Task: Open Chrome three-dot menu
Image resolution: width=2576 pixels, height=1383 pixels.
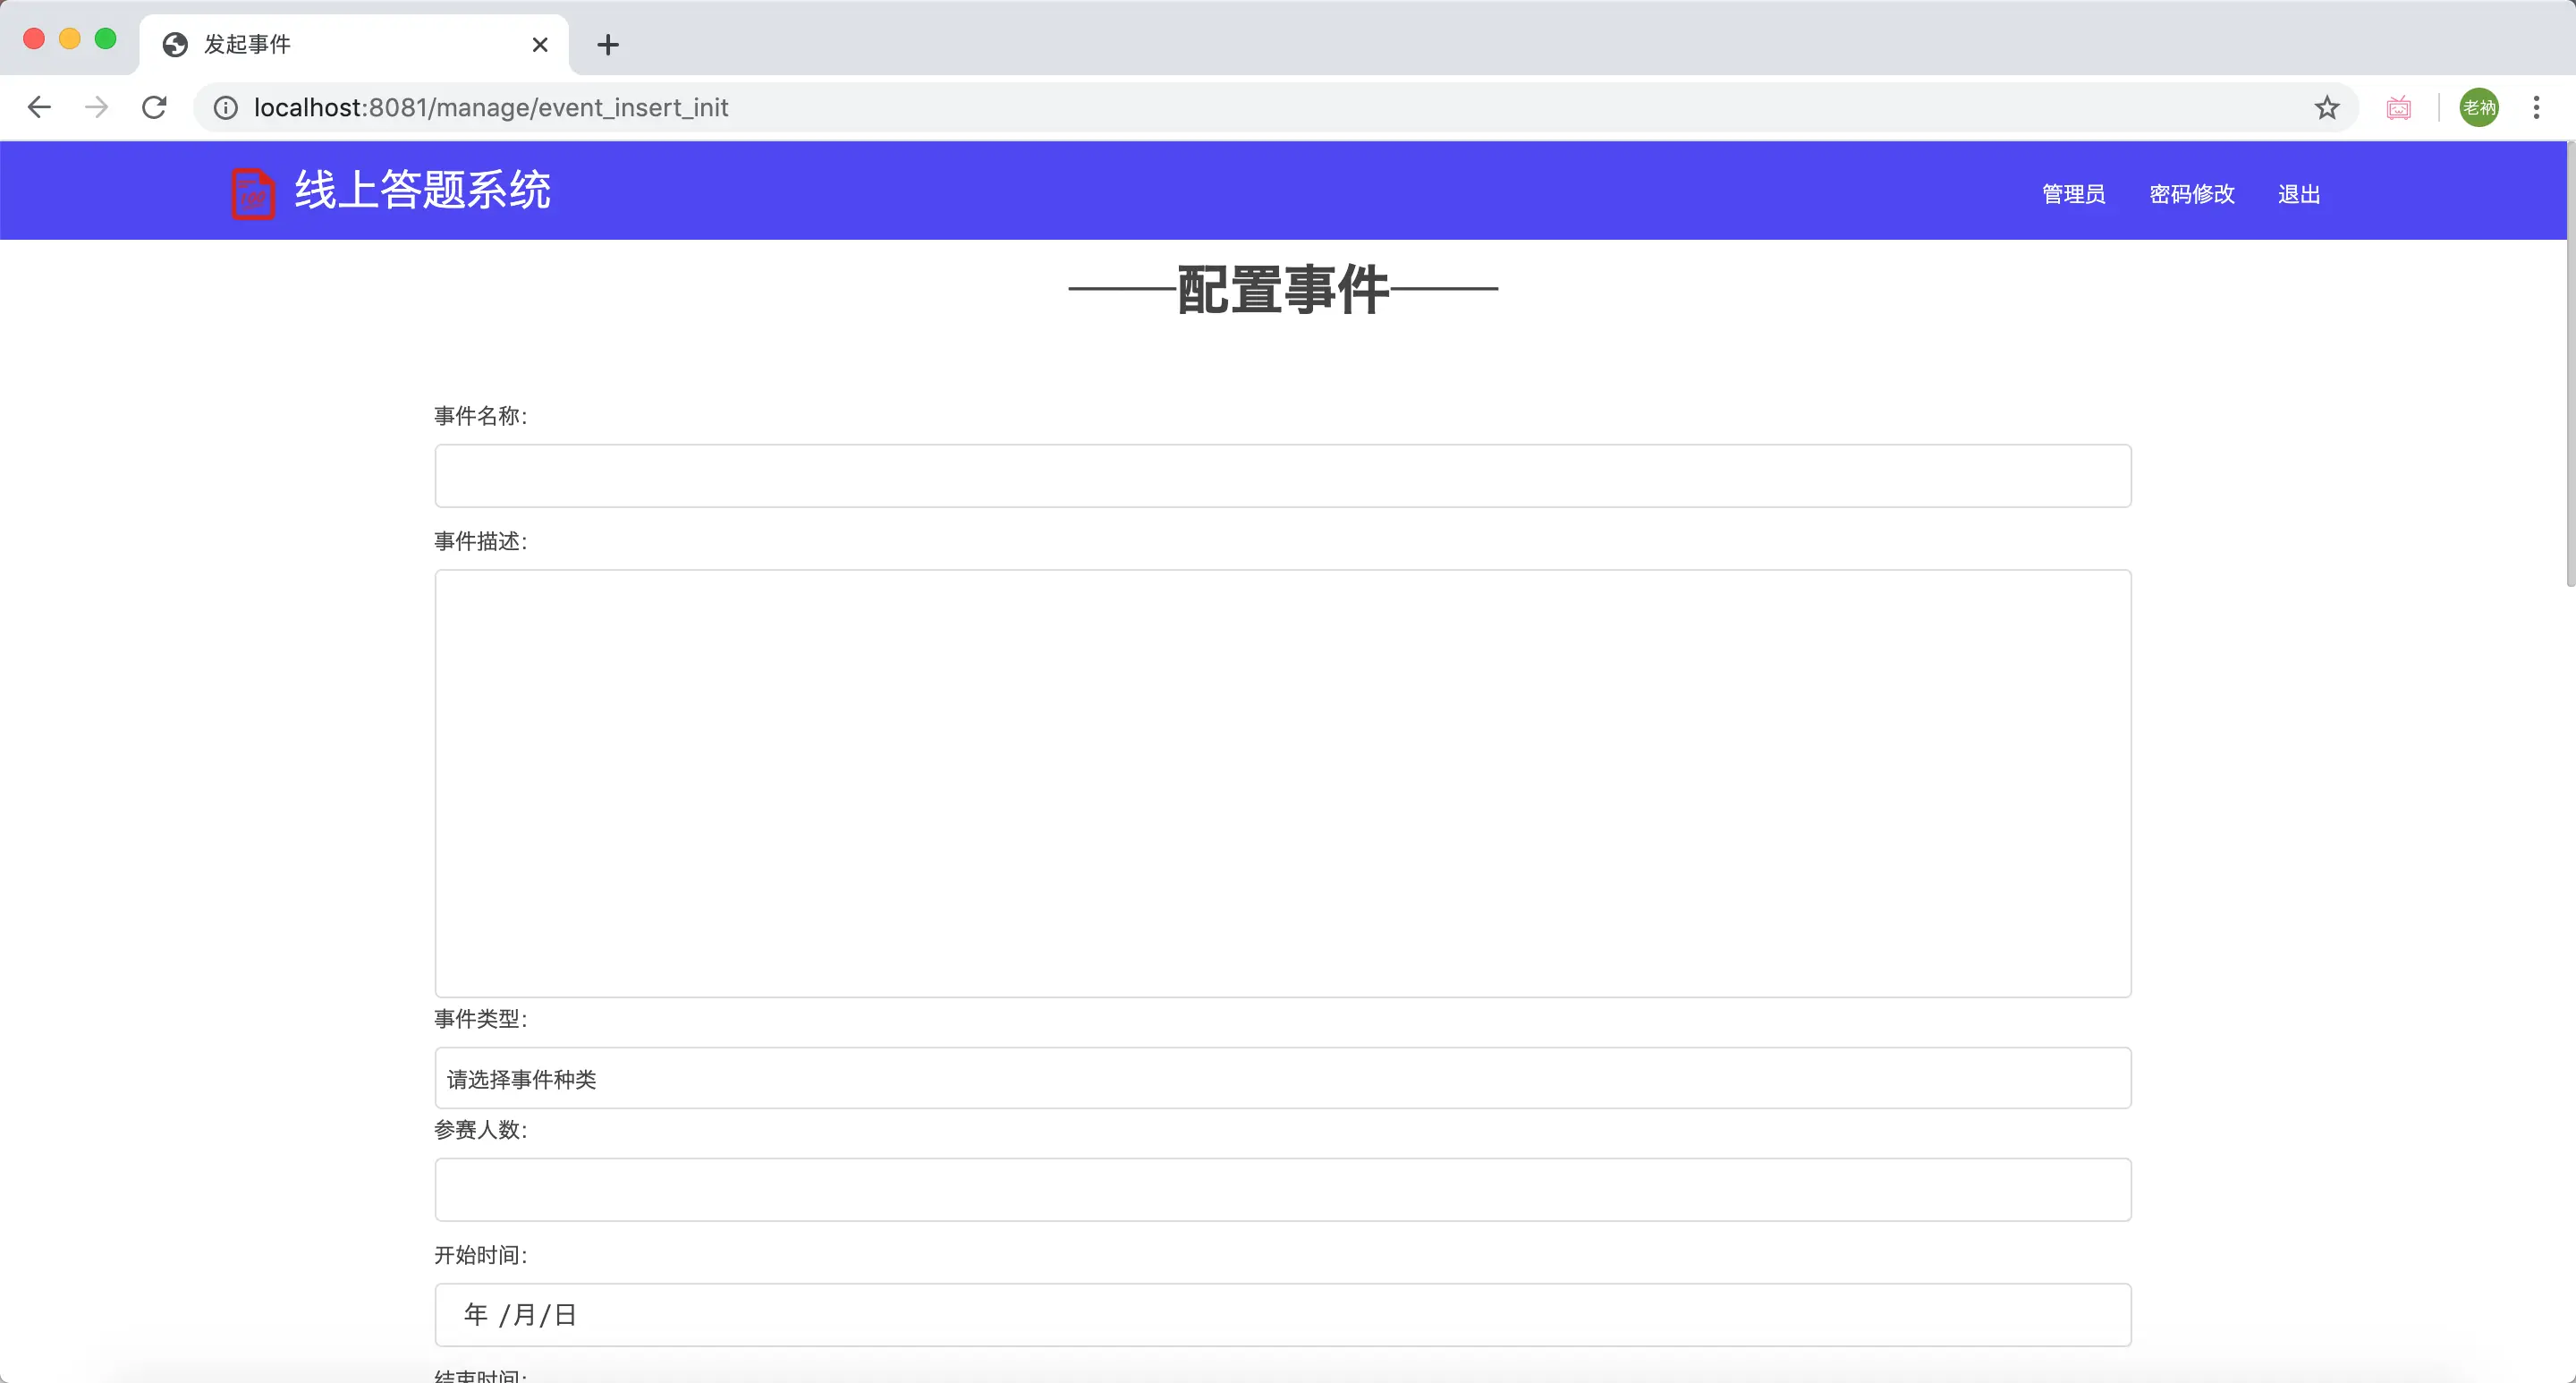Action: pyautogui.click(x=2536, y=107)
